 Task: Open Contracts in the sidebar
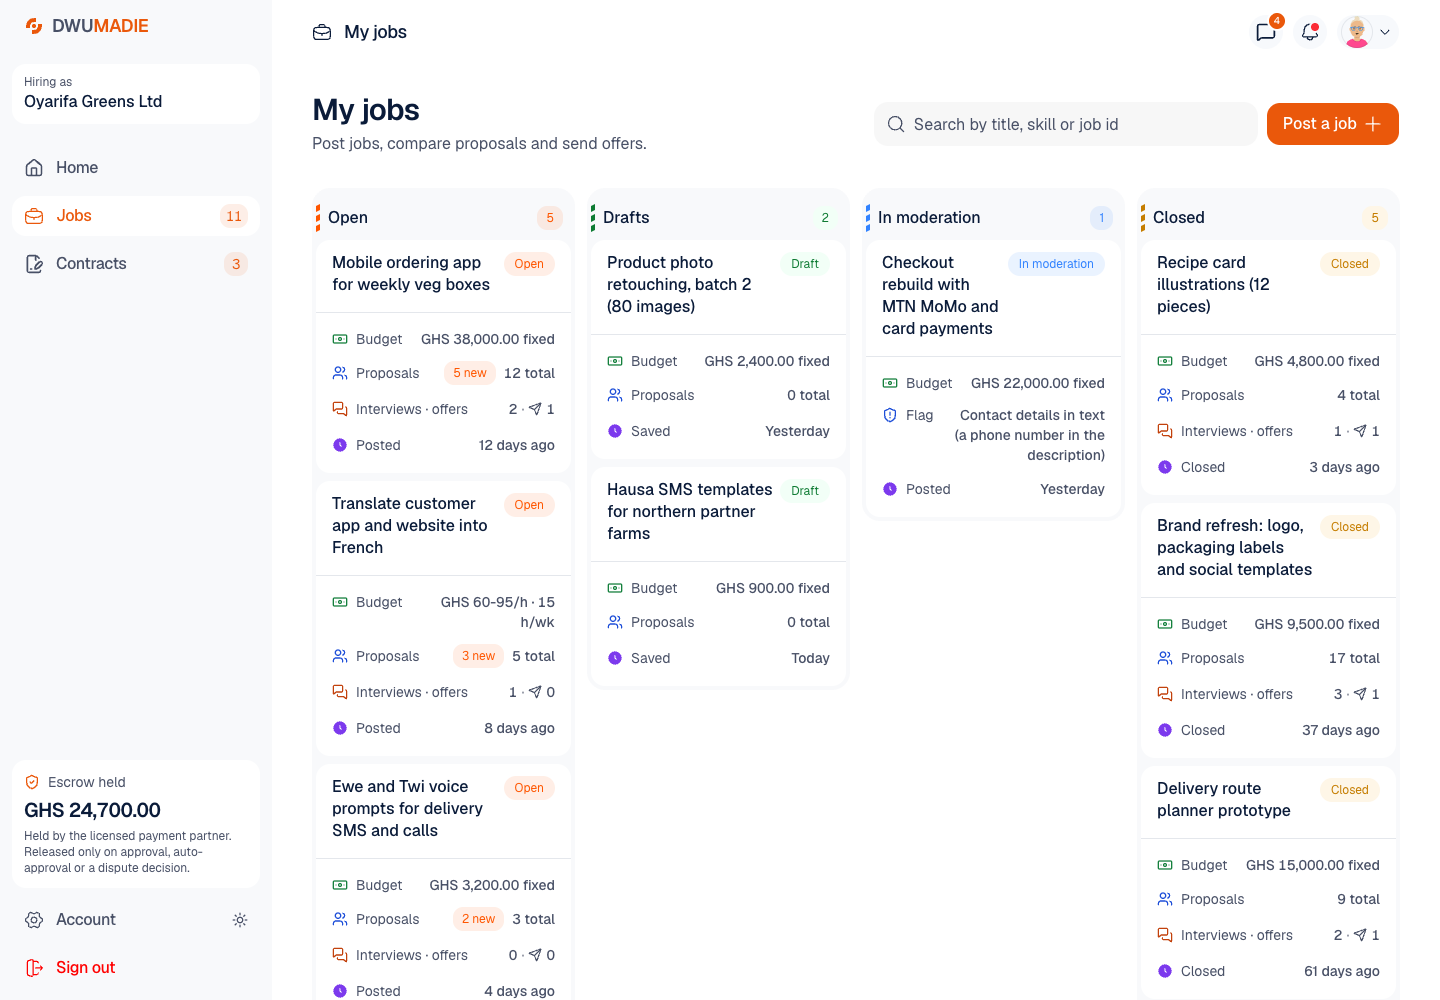pos(136,264)
